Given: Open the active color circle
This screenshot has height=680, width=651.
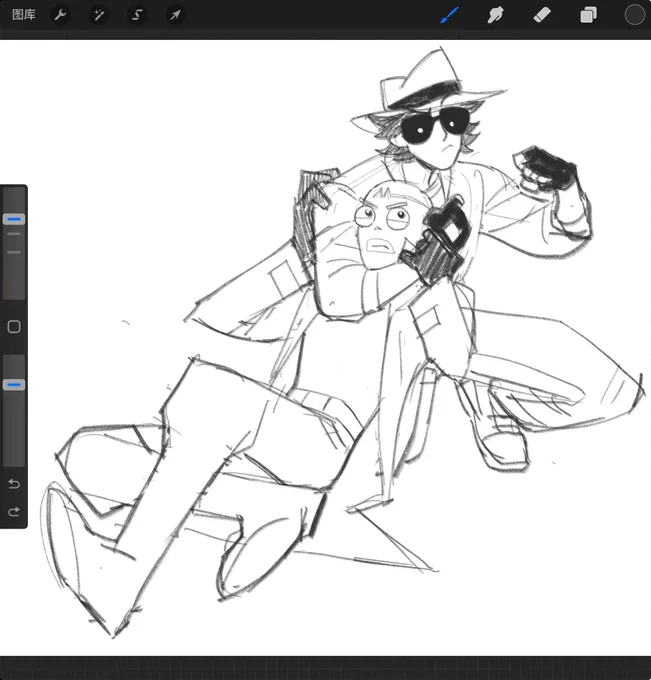Looking at the screenshot, I should pyautogui.click(x=635, y=15).
